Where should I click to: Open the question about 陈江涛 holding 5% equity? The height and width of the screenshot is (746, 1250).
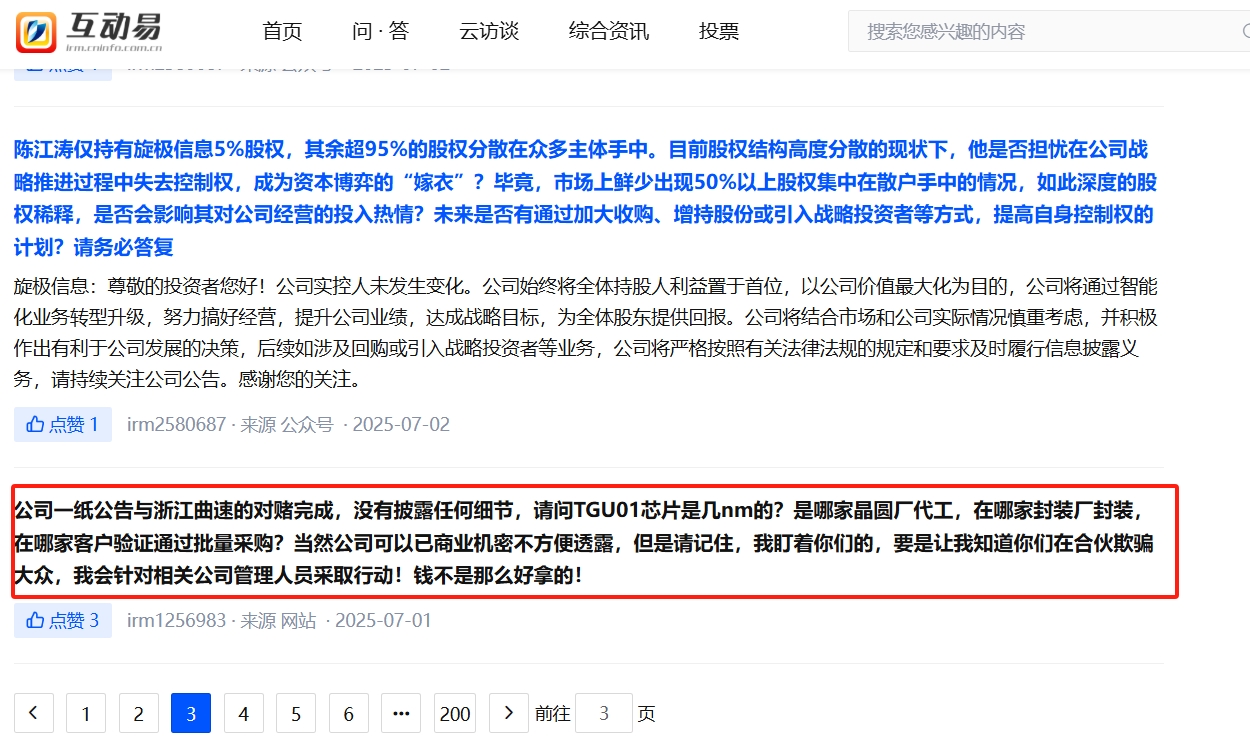click(586, 198)
